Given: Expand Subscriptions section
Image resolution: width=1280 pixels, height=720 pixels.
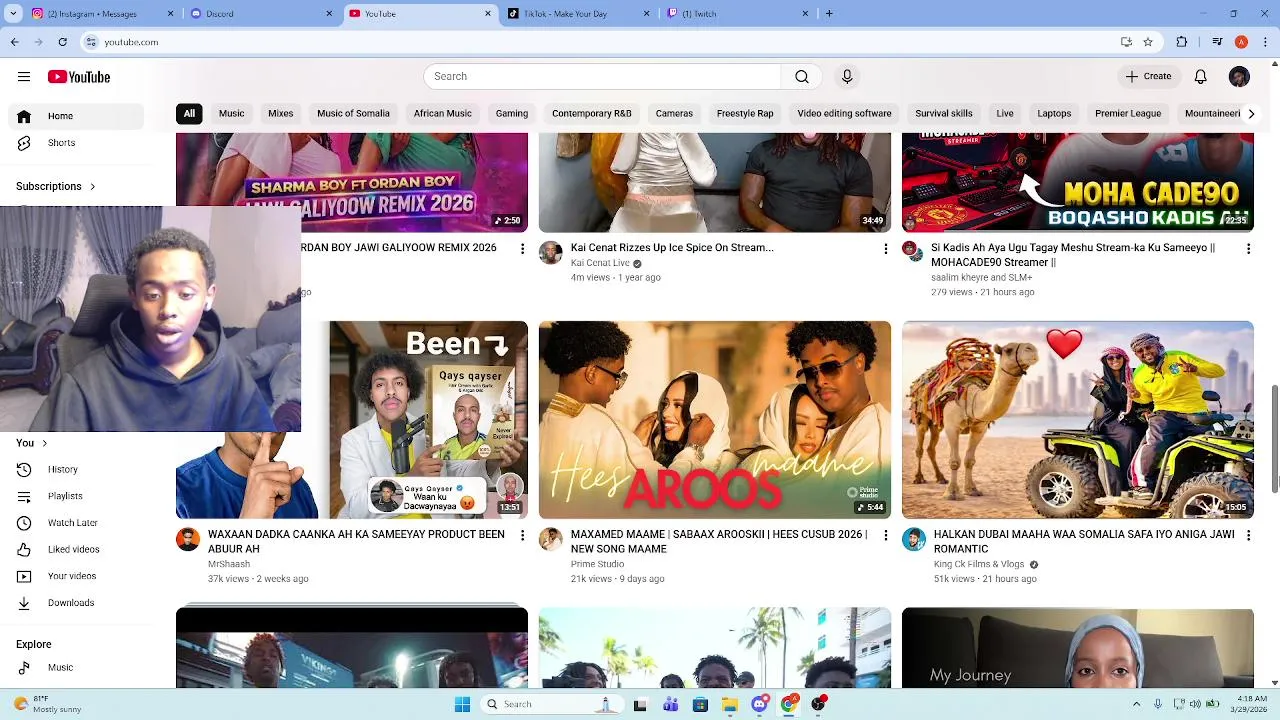Looking at the screenshot, I should [56, 186].
